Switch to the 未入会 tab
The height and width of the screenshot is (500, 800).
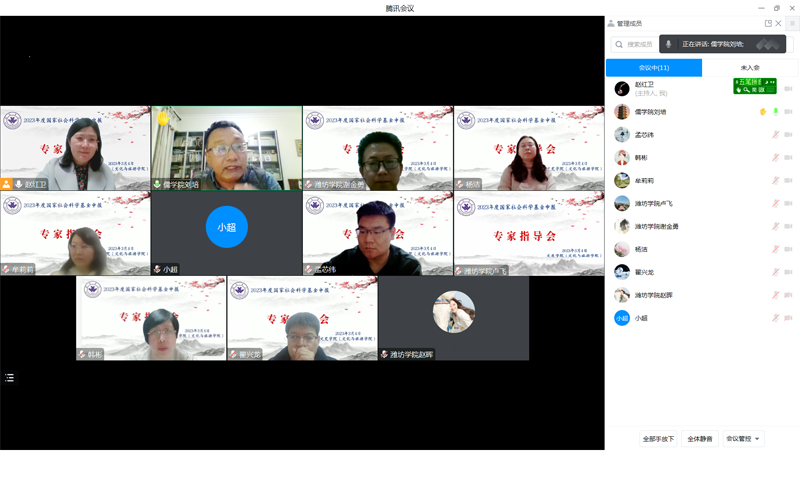coord(749,68)
